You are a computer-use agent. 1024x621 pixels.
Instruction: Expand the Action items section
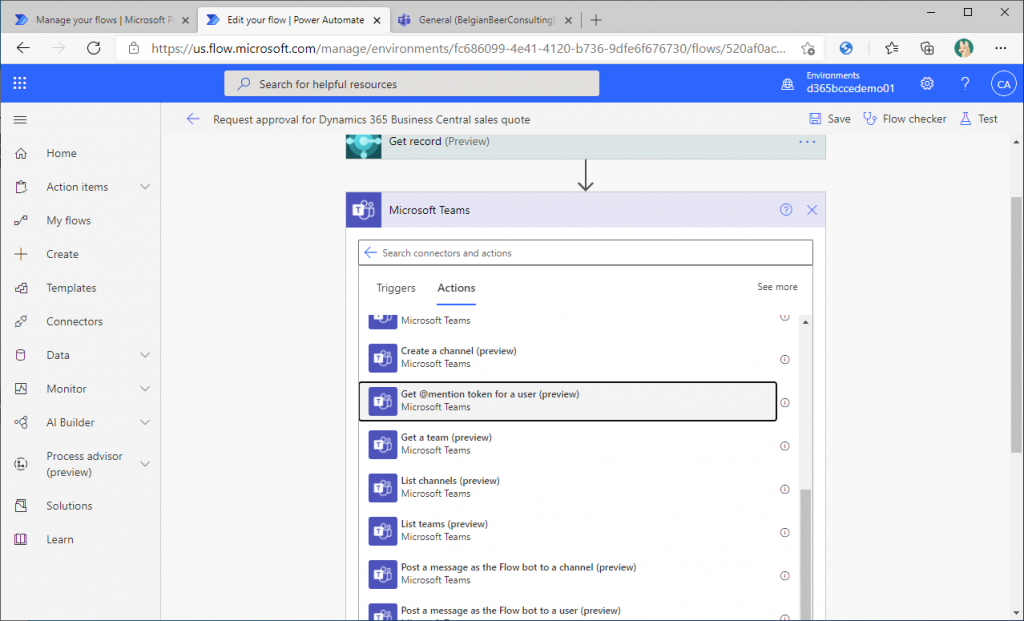(x=145, y=187)
